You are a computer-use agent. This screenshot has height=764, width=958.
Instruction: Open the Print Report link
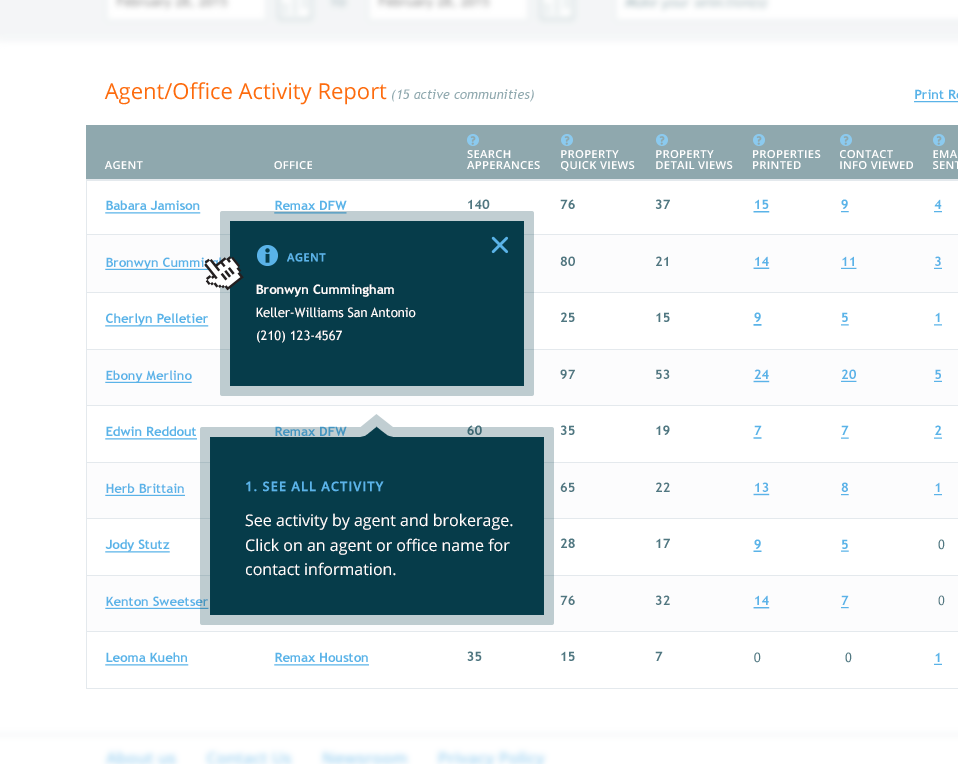[935, 94]
